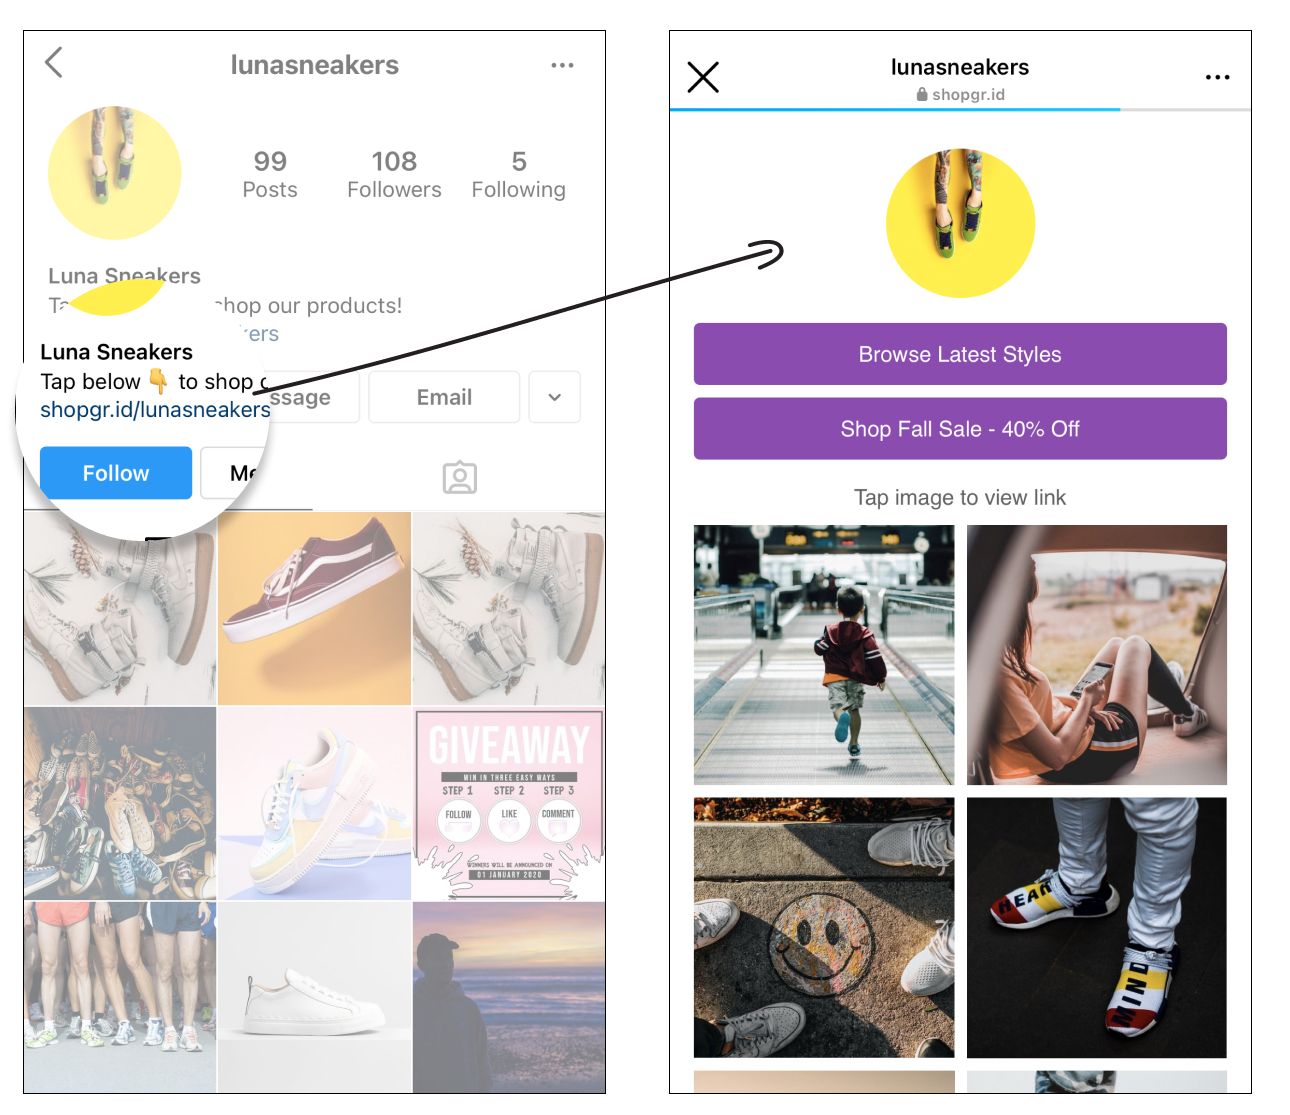
Task: Tap the running child image link
Action: 824,655
